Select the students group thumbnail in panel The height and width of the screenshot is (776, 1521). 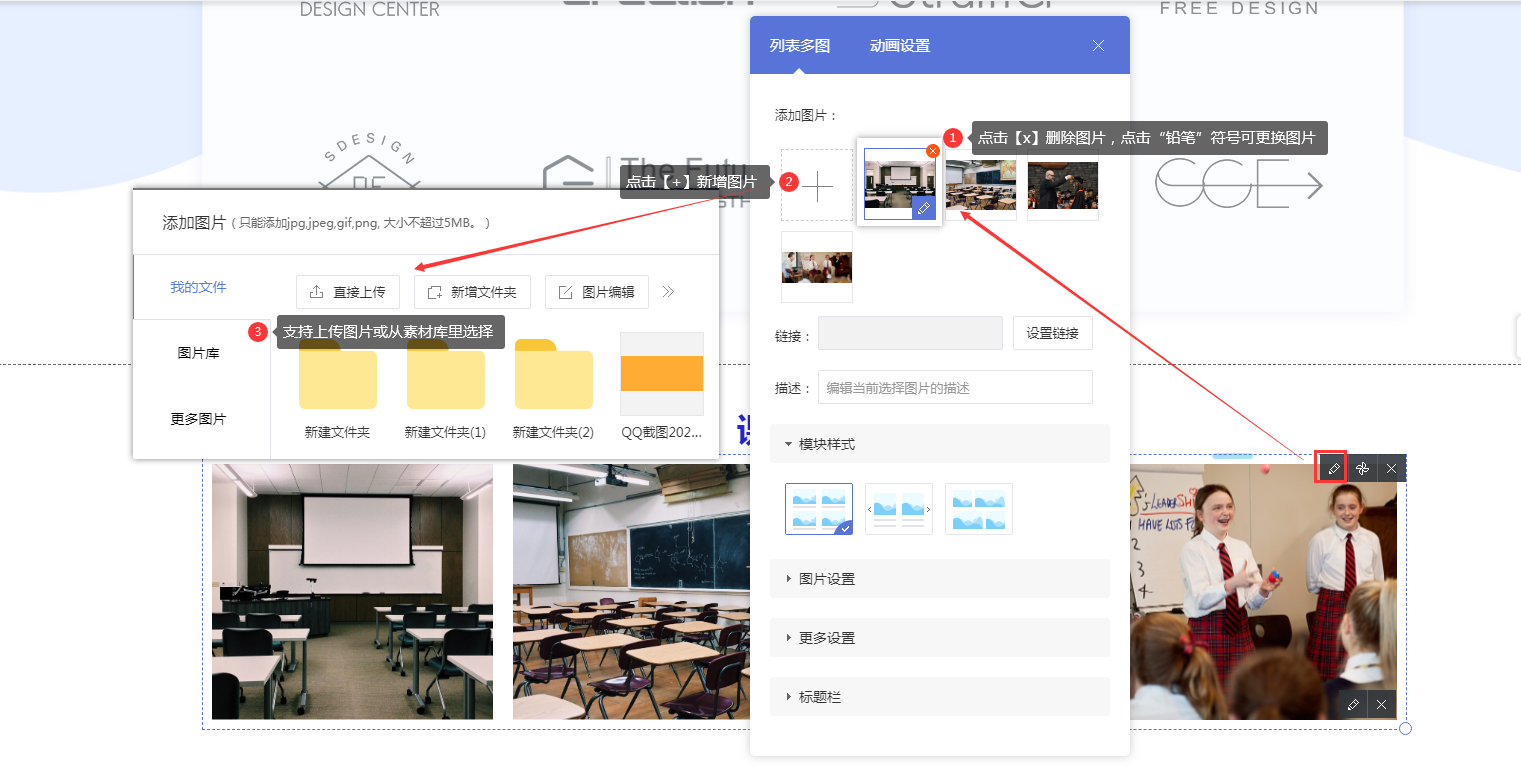(x=817, y=267)
